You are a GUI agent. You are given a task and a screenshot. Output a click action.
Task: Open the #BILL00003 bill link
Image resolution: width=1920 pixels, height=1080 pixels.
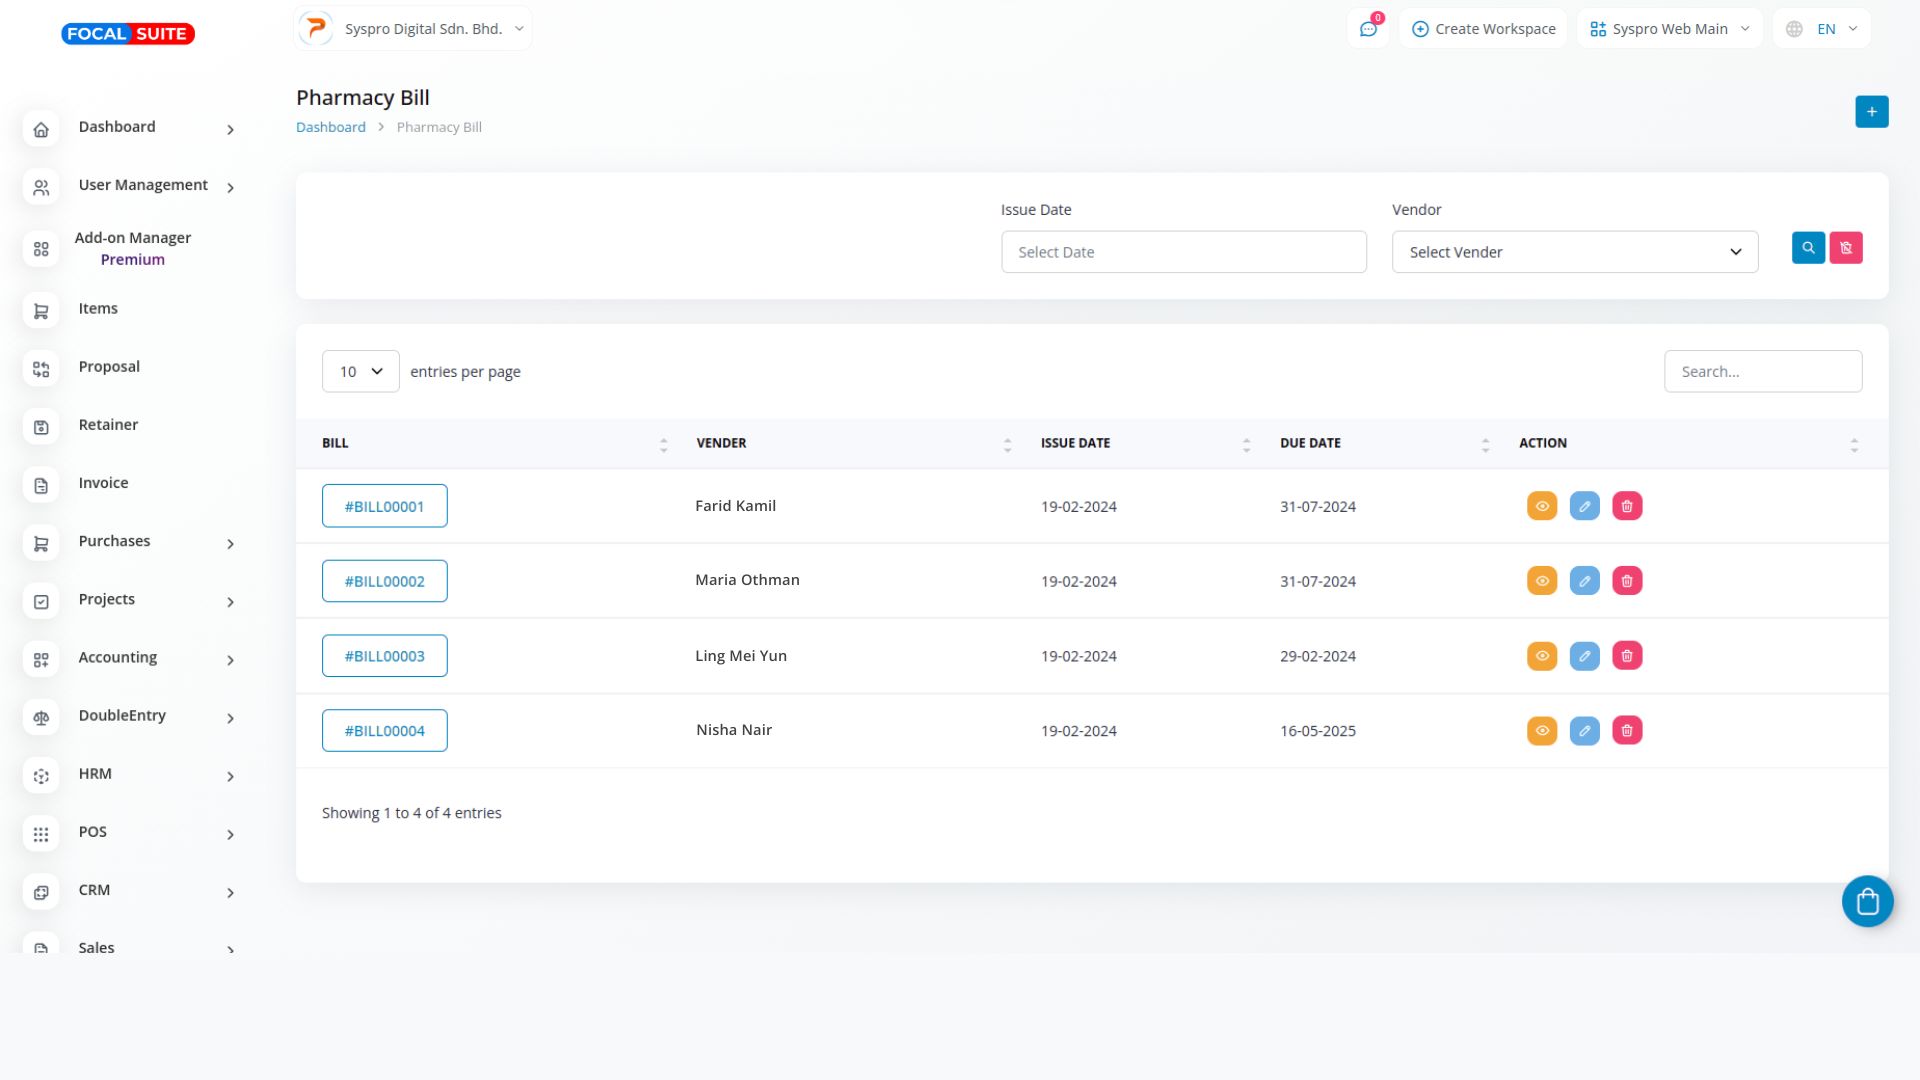tap(384, 656)
